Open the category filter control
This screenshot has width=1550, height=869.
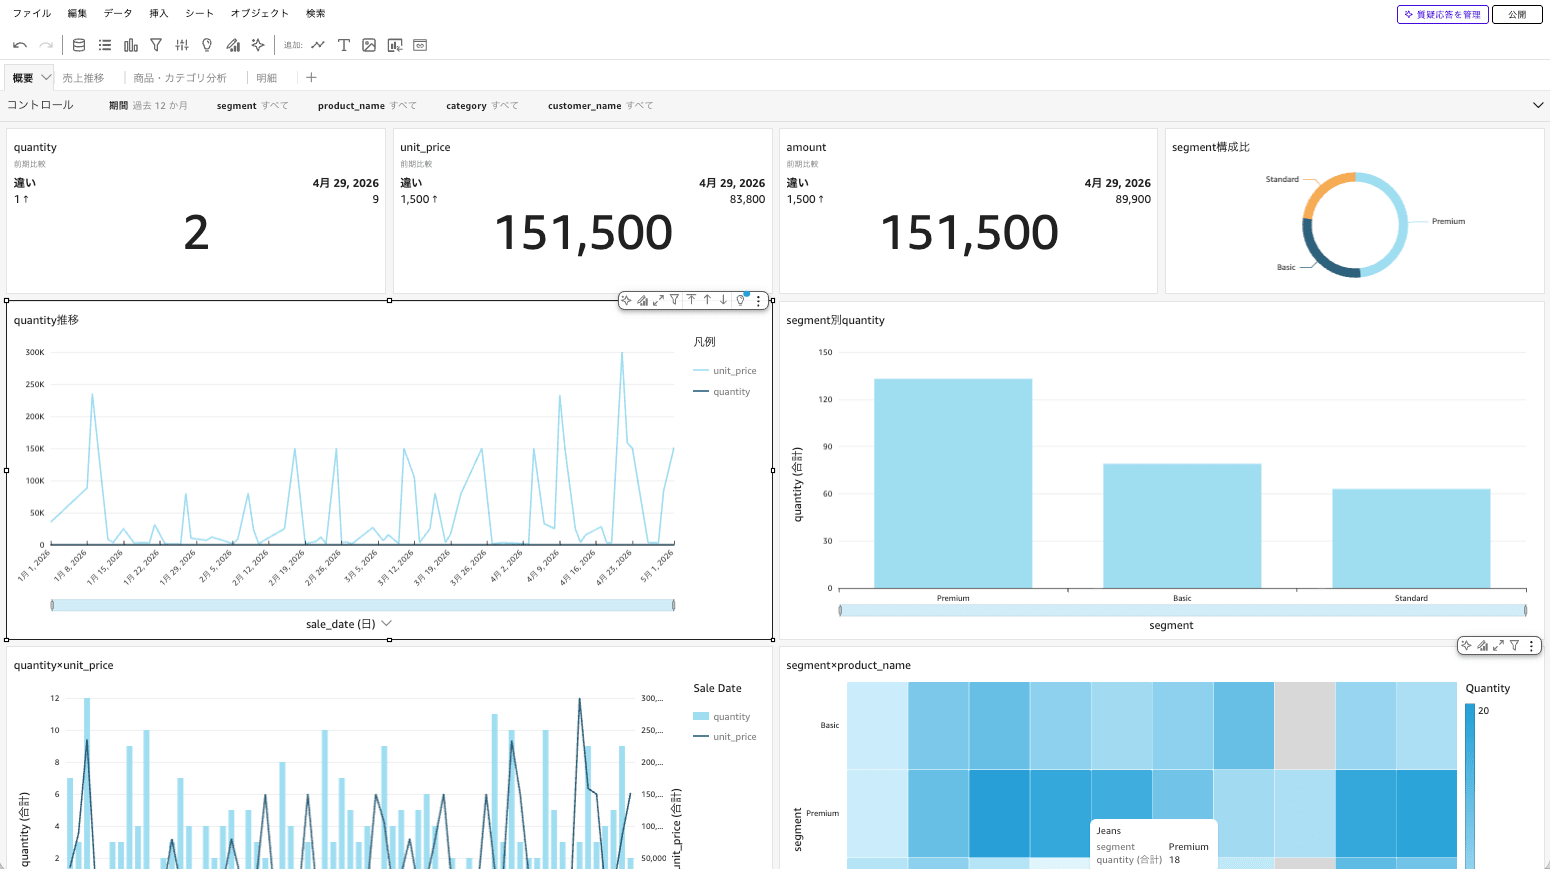[482, 106]
